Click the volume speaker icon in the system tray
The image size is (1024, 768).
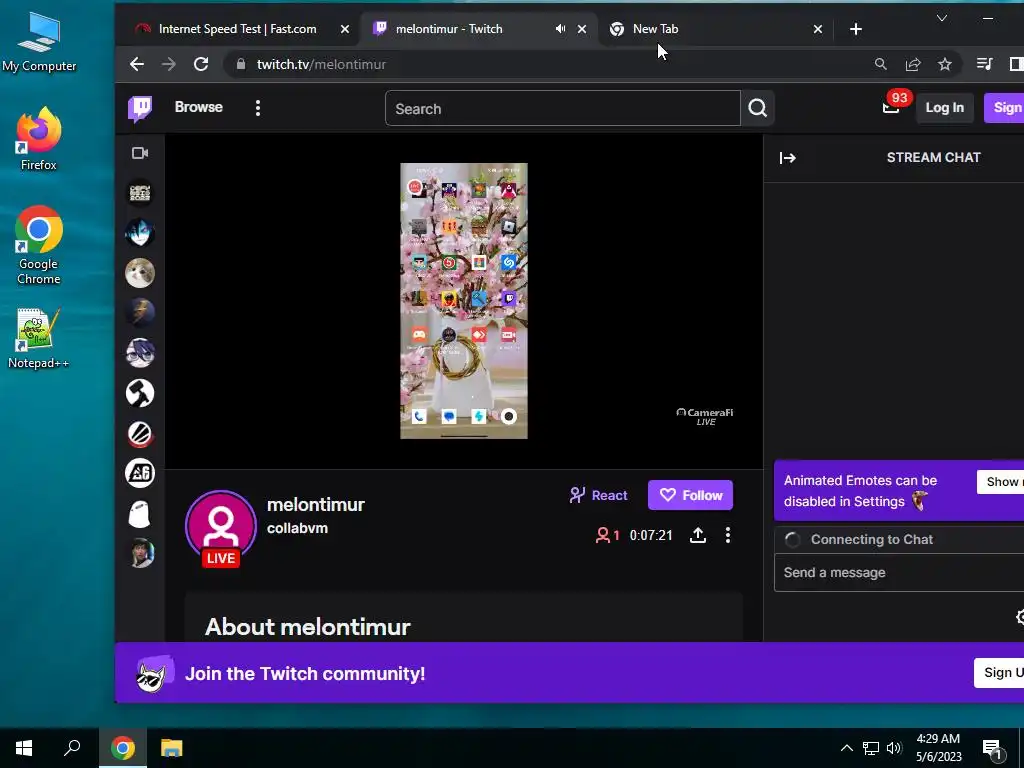pyautogui.click(x=894, y=748)
